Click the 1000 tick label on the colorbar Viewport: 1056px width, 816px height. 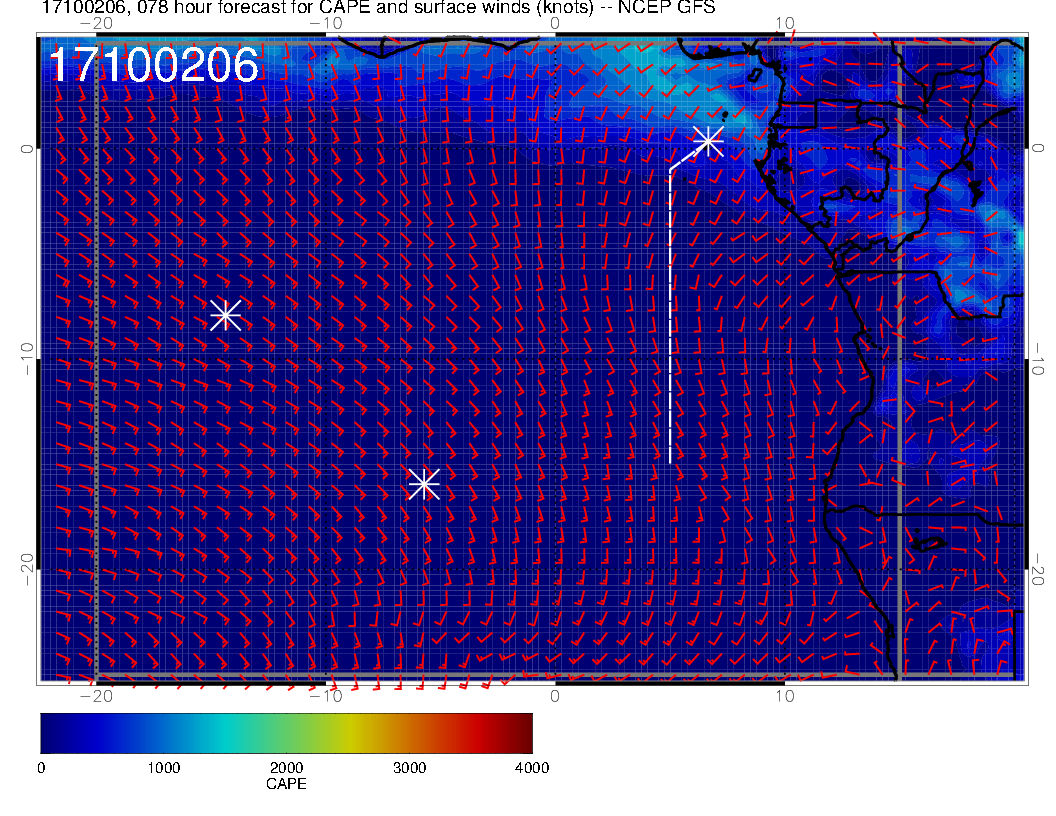pyautogui.click(x=163, y=768)
